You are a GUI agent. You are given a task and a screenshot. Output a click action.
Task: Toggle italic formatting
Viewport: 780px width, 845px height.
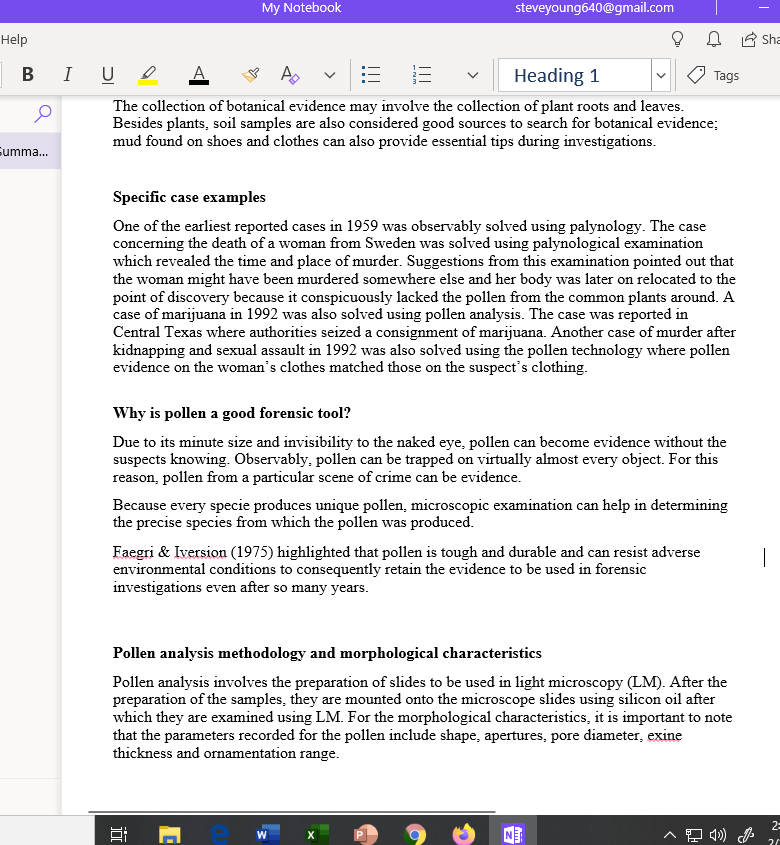[x=67, y=75]
